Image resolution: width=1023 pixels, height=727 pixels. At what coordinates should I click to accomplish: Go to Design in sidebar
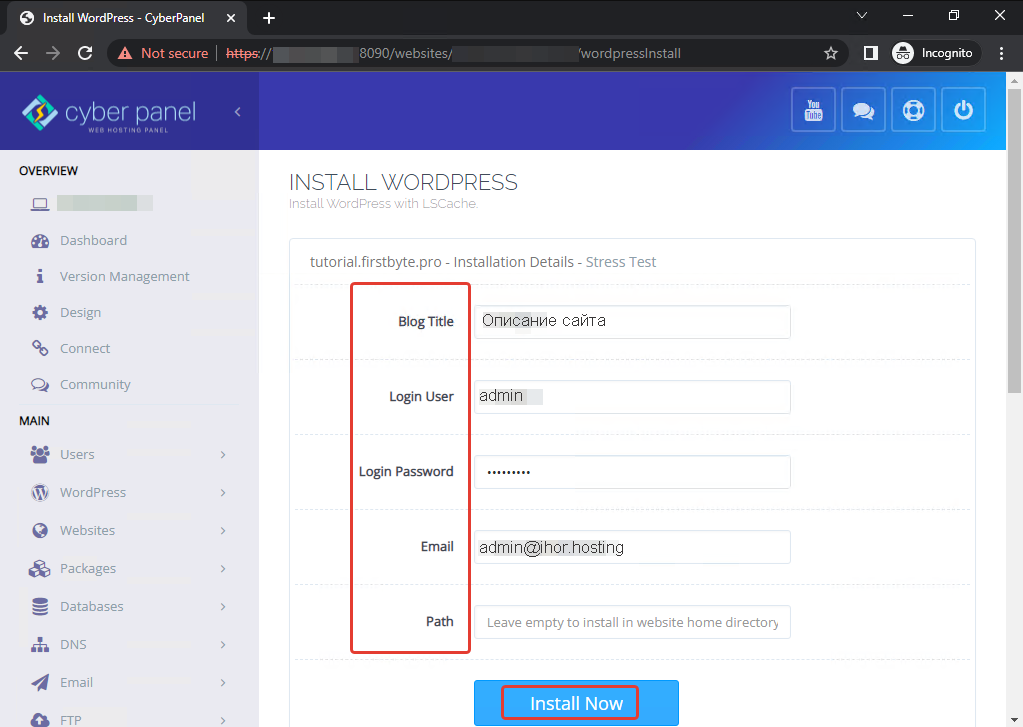click(x=80, y=313)
